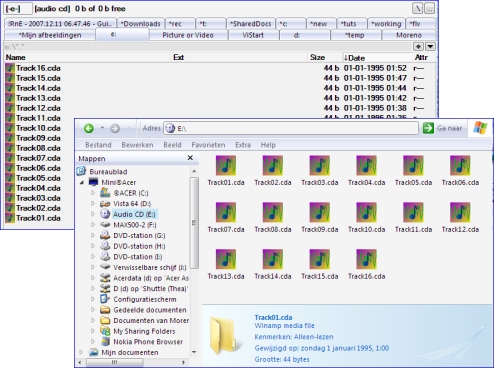Click the green Ga naar arrow
This screenshot has height=375, width=500.
(x=428, y=128)
